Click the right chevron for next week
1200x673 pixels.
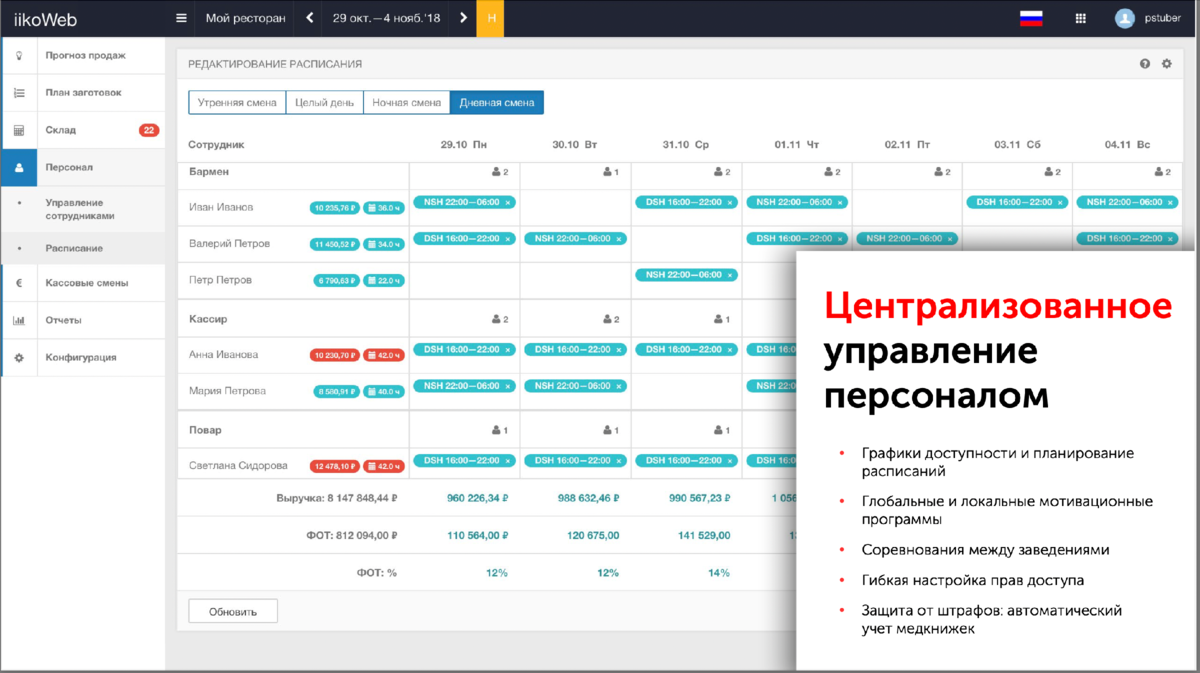click(x=461, y=18)
